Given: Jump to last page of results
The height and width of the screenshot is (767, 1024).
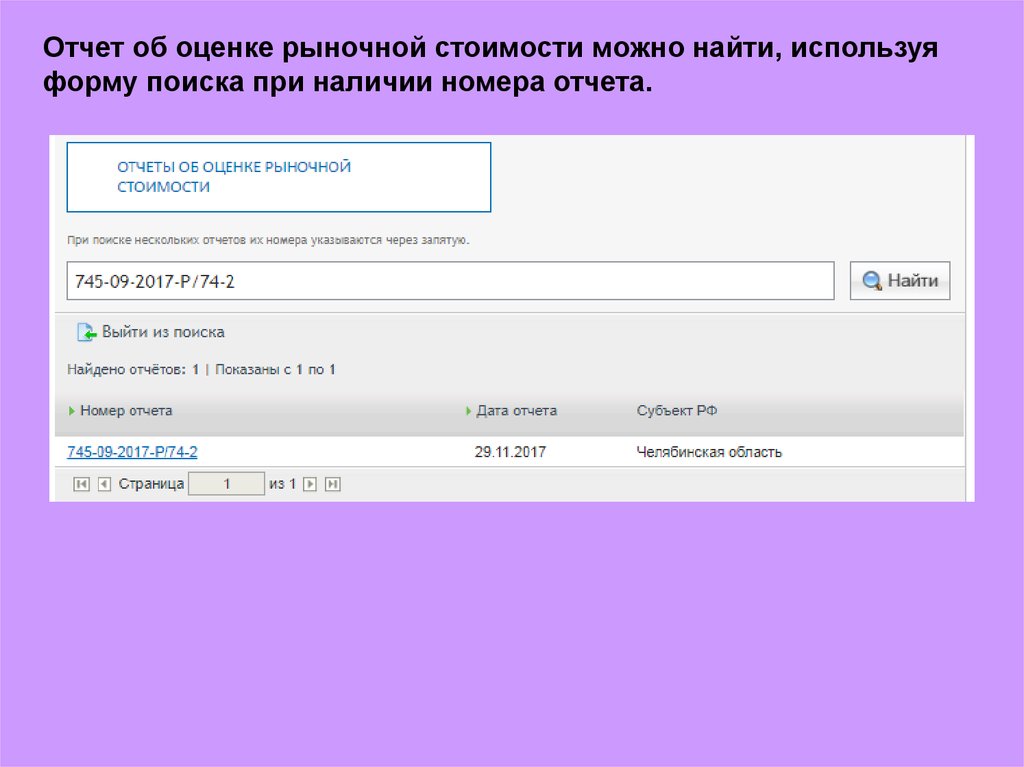Looking at the screenshot, I should (x=333, y=484).
